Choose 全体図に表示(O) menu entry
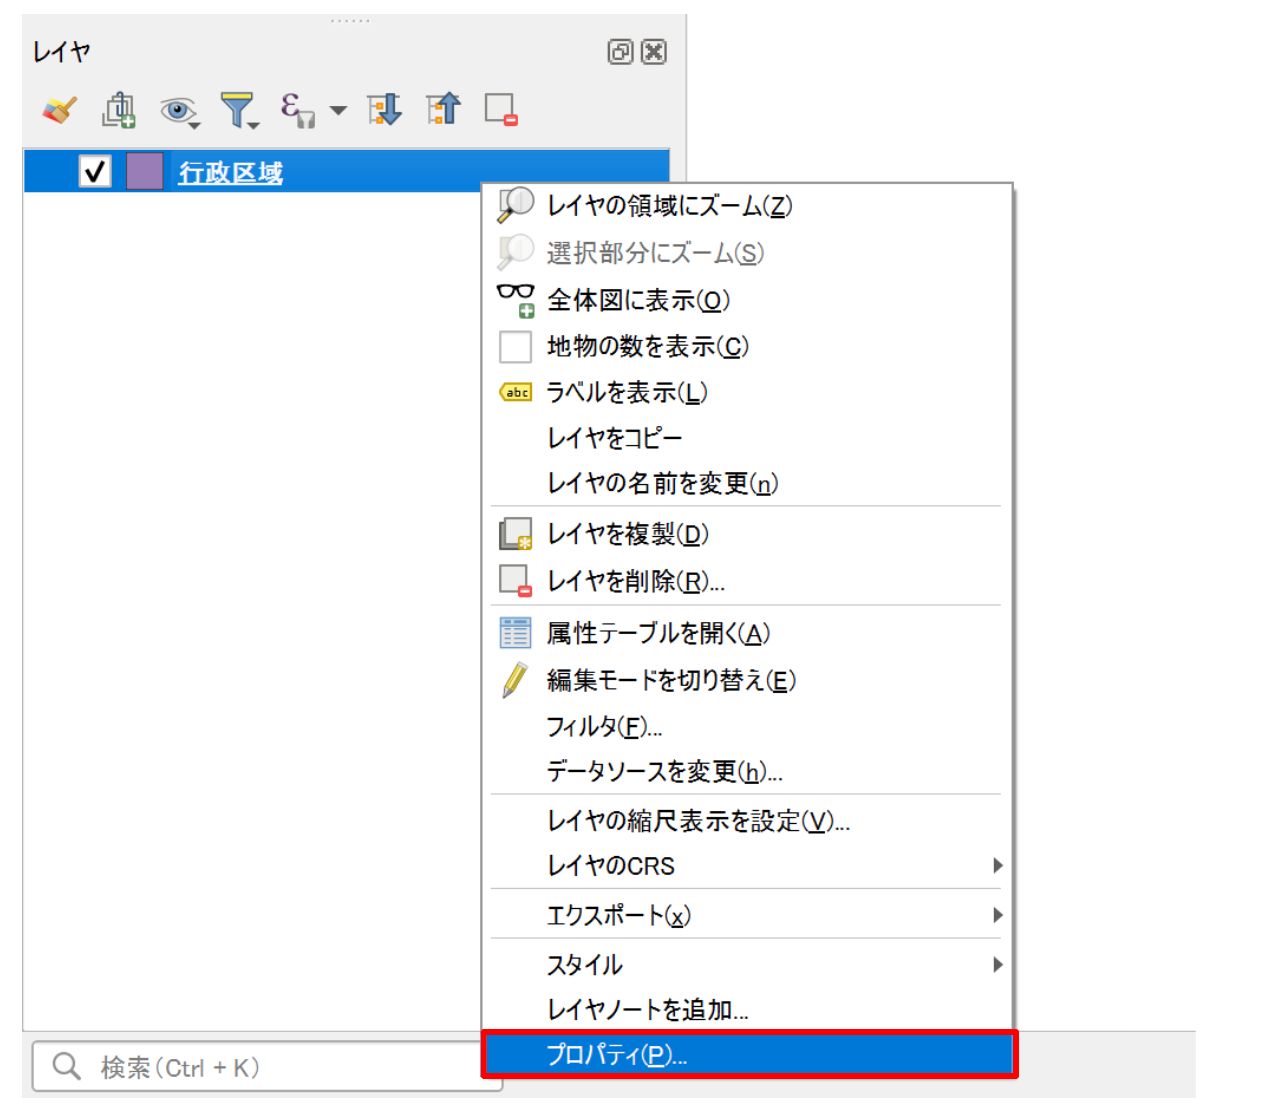 (x=746, y=300)
